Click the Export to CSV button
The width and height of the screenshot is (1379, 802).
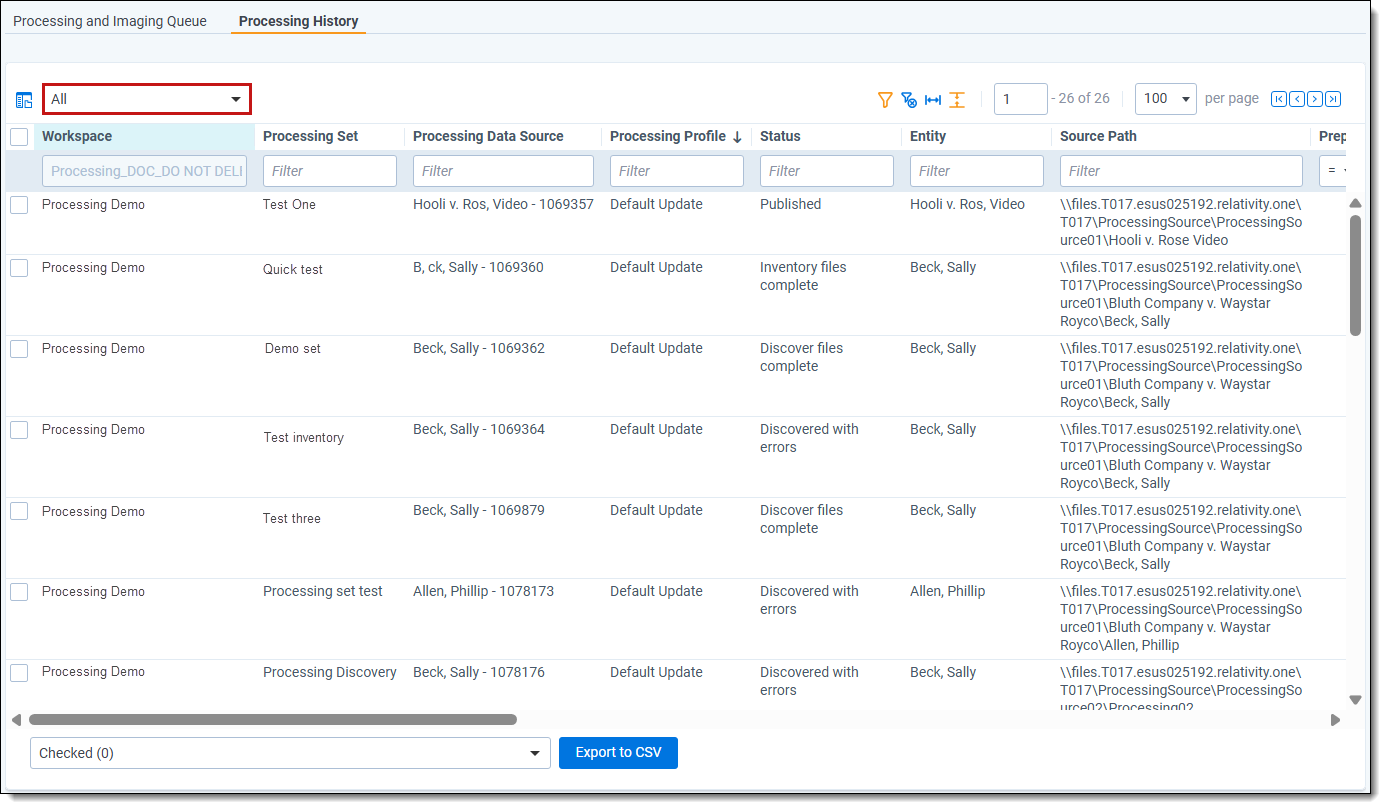click(618, 753)
